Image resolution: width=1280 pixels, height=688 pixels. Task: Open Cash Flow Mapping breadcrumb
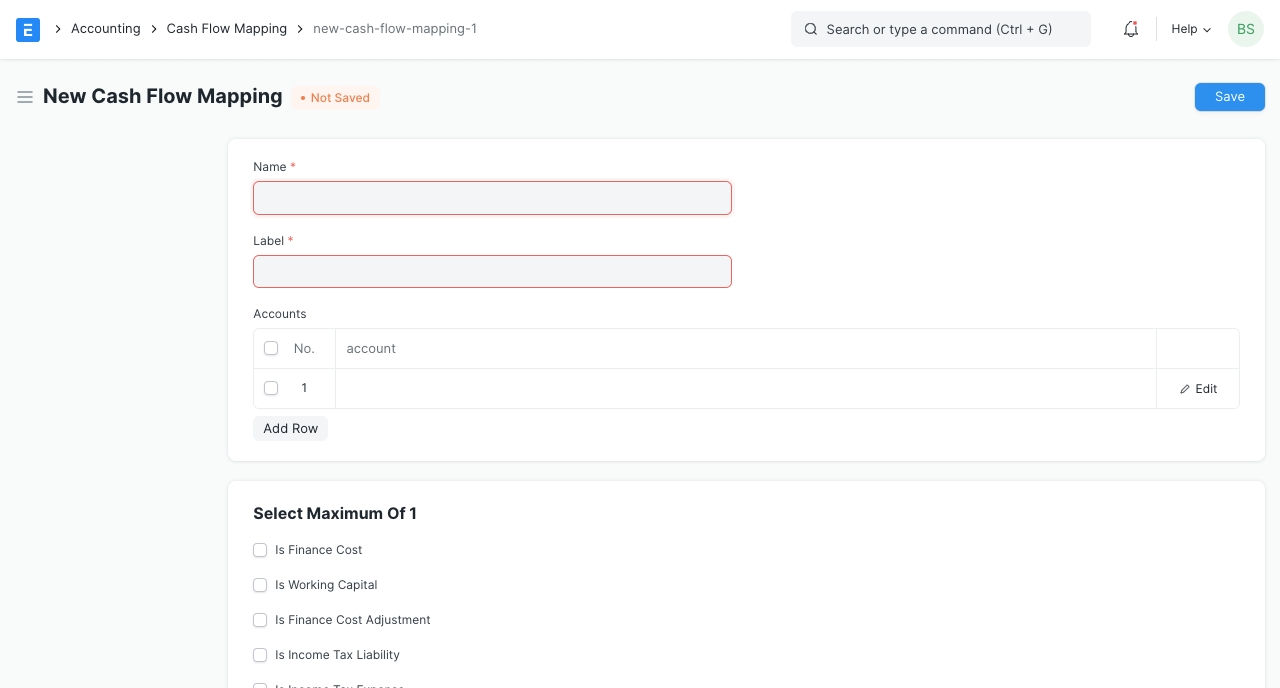tap(226, 29)
